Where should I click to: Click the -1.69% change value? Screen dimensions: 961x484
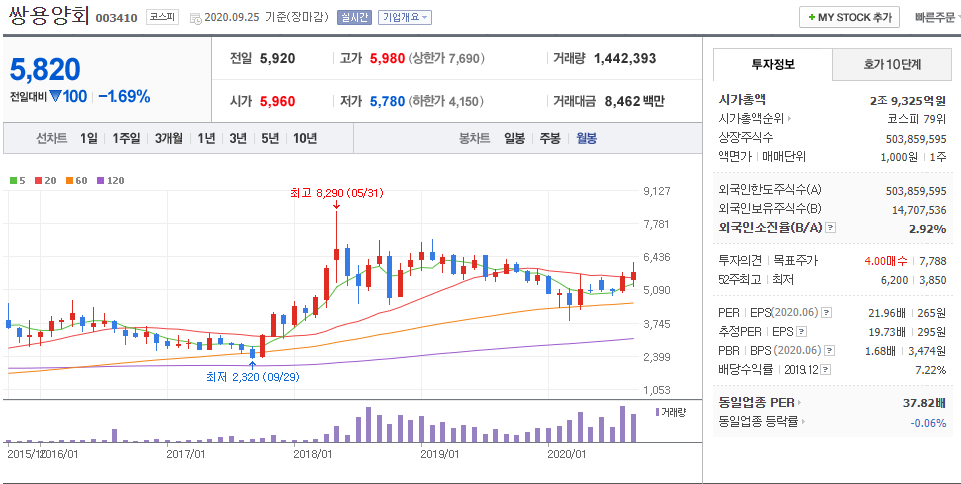point(124,97)
